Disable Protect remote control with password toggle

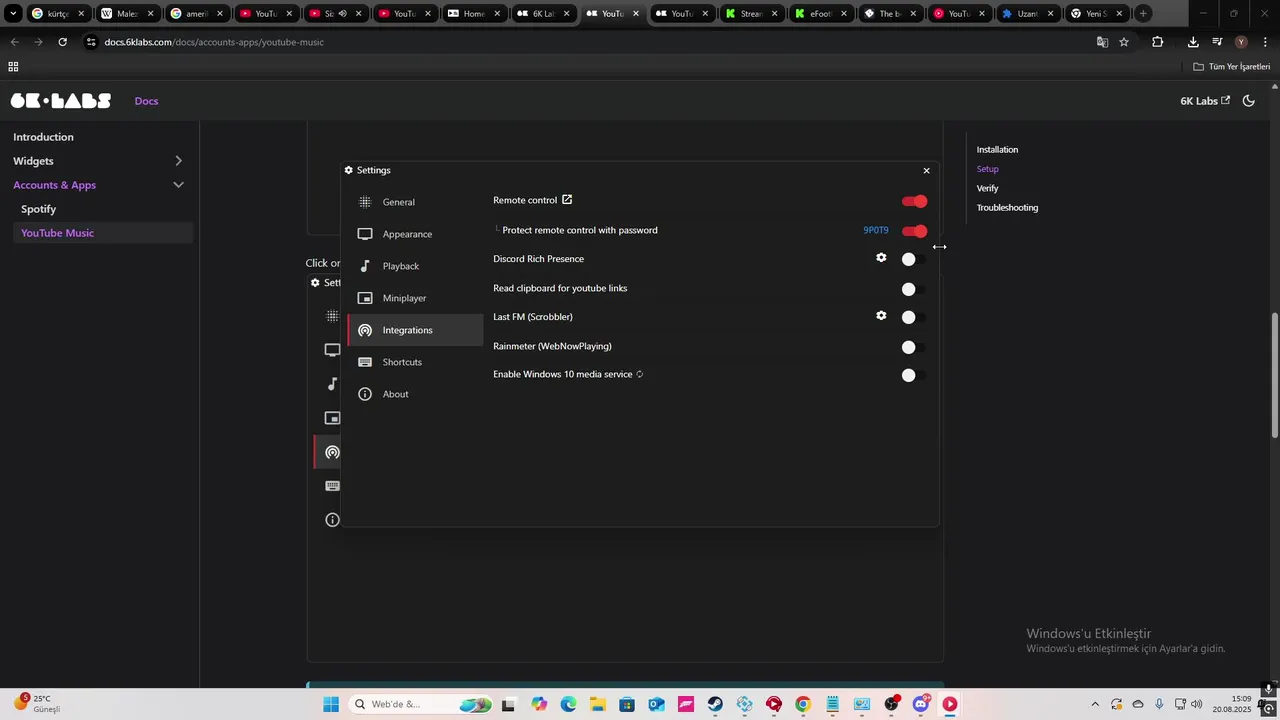(x=914, y=231)
